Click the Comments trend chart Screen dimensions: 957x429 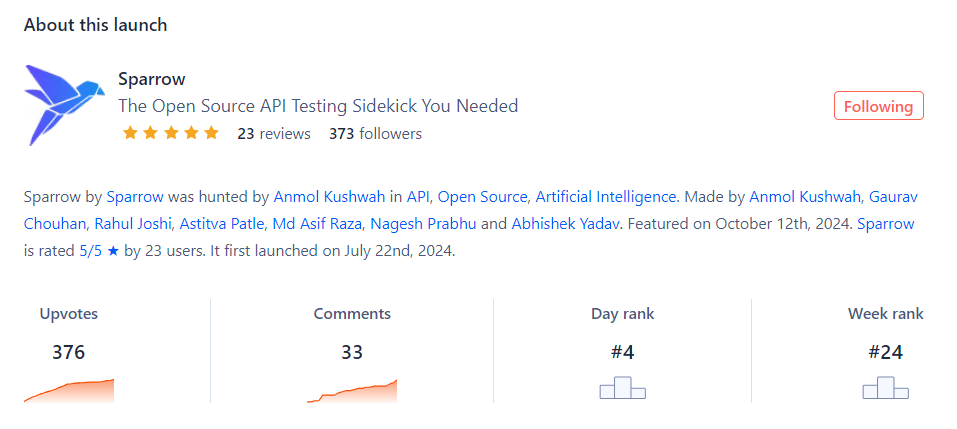click(x=352, y=391)
